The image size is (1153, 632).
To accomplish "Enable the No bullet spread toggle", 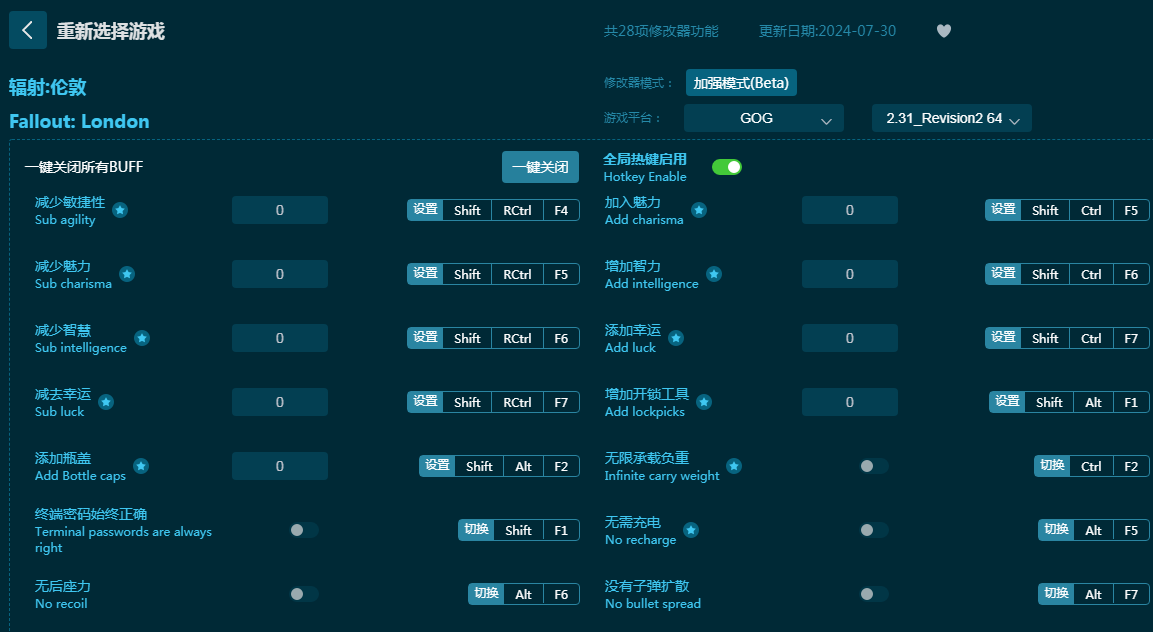I will click(874, 594).
